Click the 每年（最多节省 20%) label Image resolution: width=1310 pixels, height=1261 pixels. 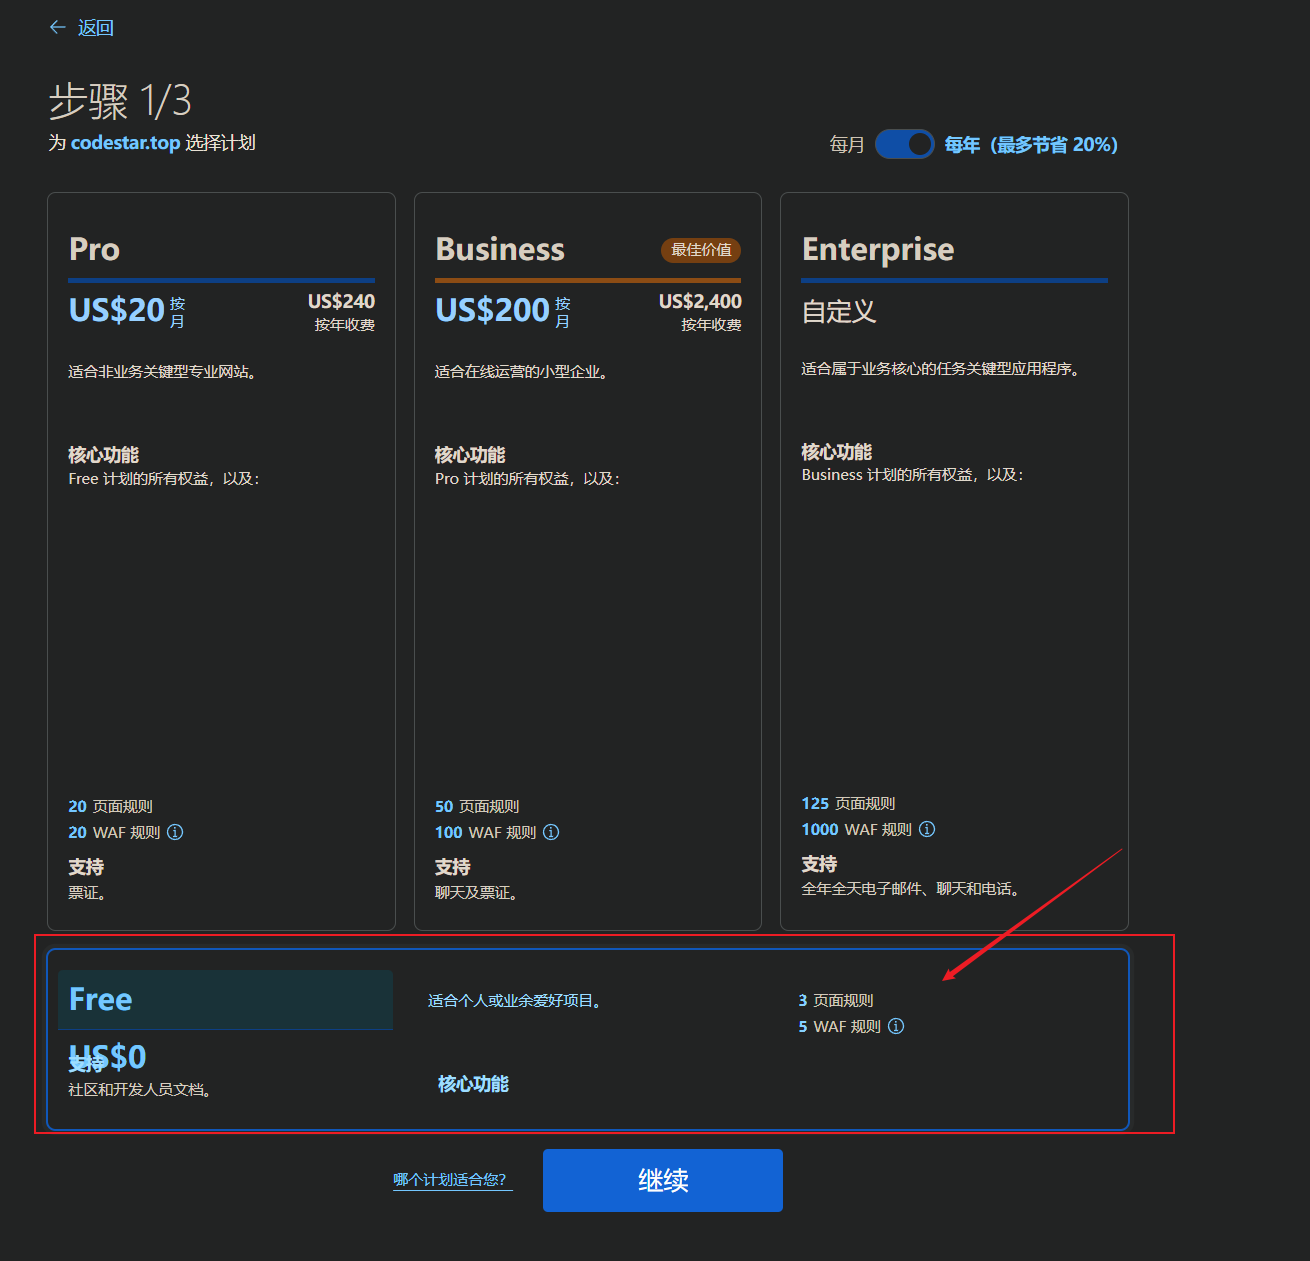(x=1031, y=145)
